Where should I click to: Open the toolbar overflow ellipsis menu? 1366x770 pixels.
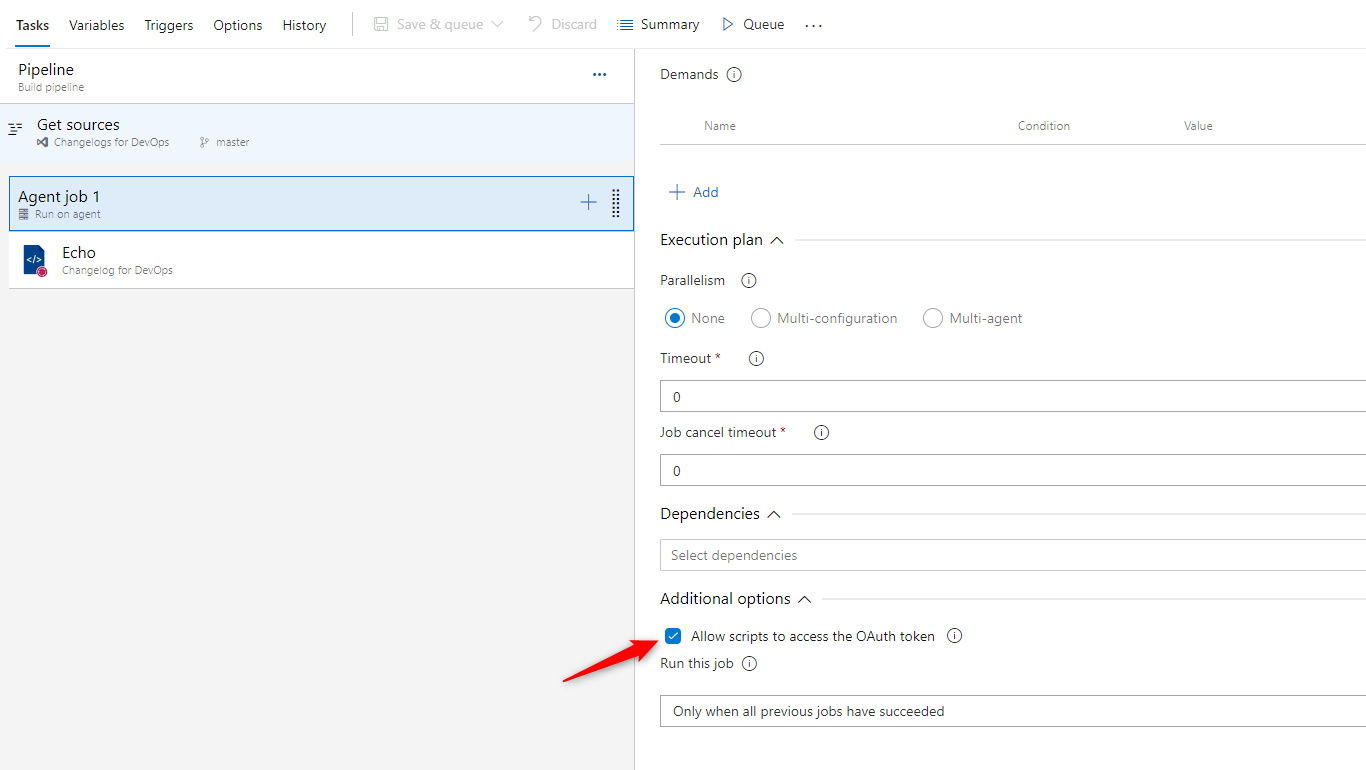(813, 25)
